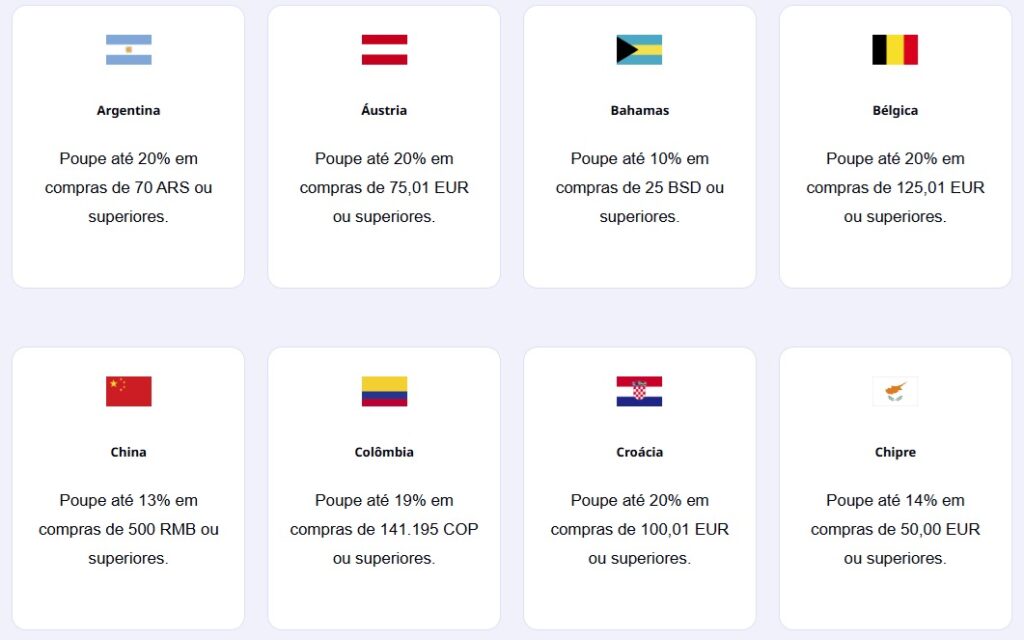Select the 25 BSD savings offer text
Image resolution: width=1024 pixels, height=640 pixels.
pyautogui.click(x=639, y=187)
